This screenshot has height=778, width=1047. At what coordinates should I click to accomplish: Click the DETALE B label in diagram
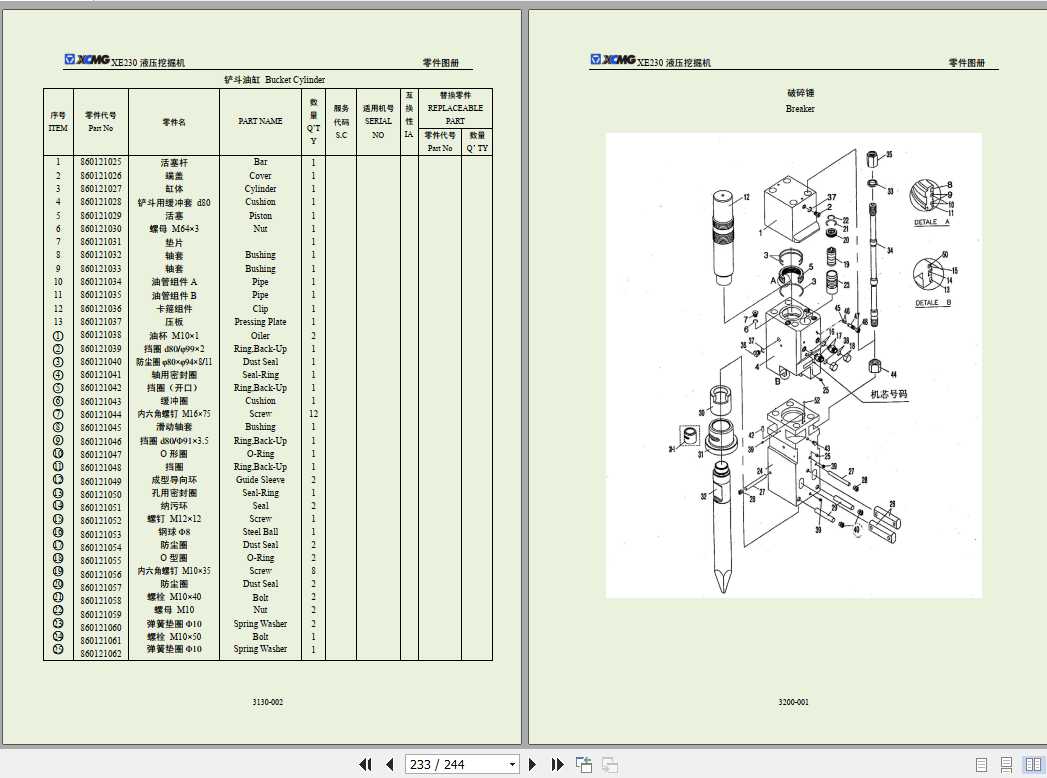point(933,303)
